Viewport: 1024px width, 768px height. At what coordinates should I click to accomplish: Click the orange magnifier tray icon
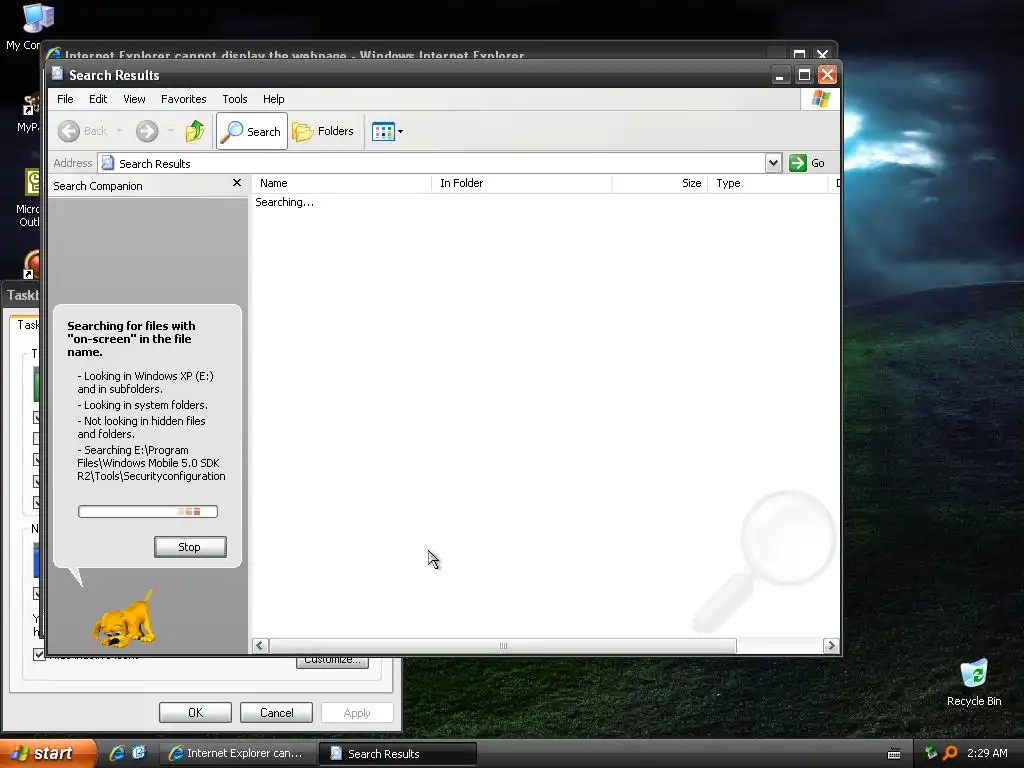pos(950,753)
